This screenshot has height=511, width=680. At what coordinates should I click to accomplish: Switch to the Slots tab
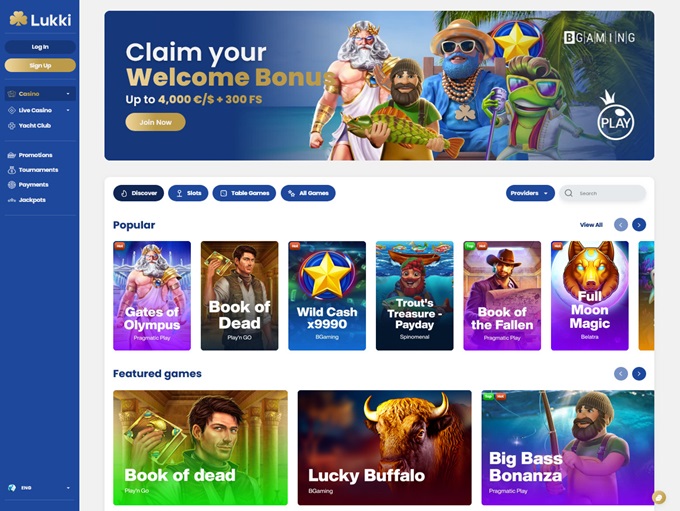[x=188, y=193]
